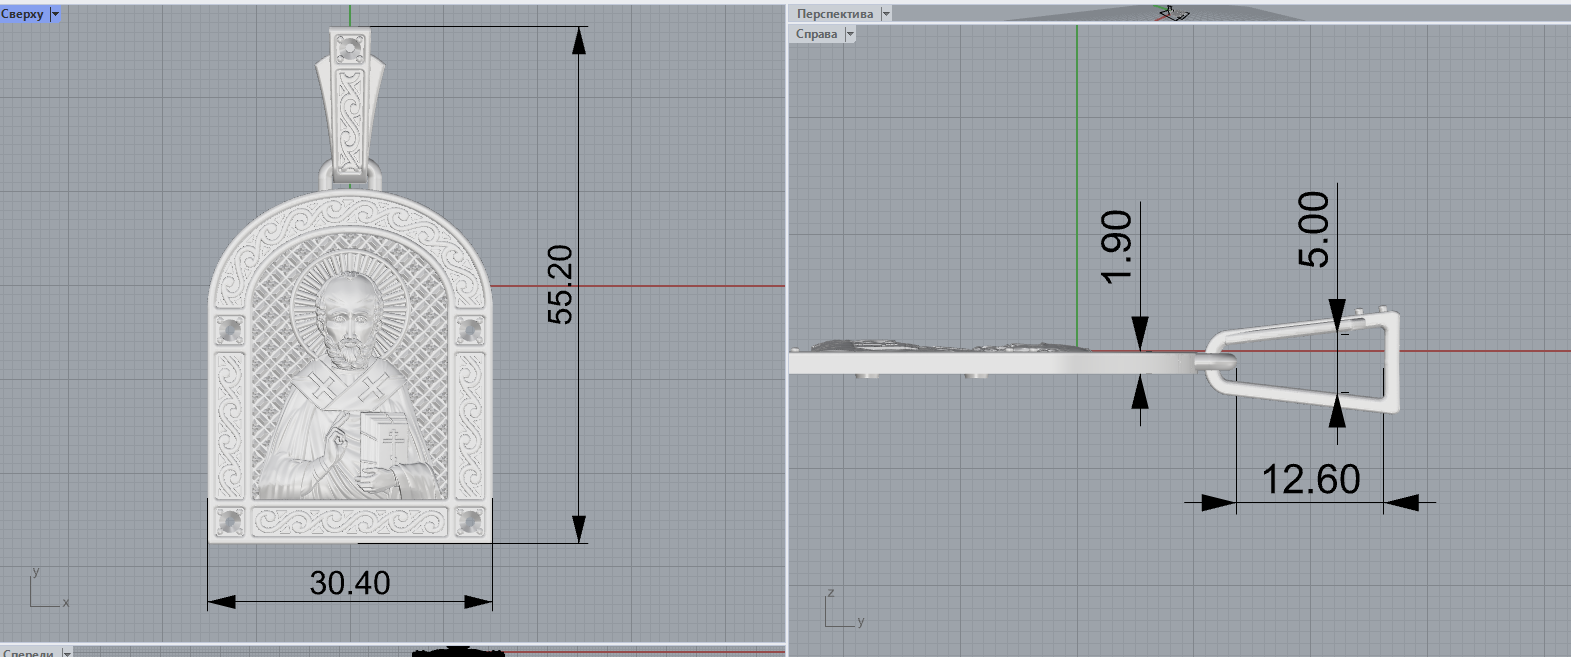1571x657 pixels.
Task: Pick the 1.90 thickness dimension
Action: pyautogui.click(x=1117, y=247)
